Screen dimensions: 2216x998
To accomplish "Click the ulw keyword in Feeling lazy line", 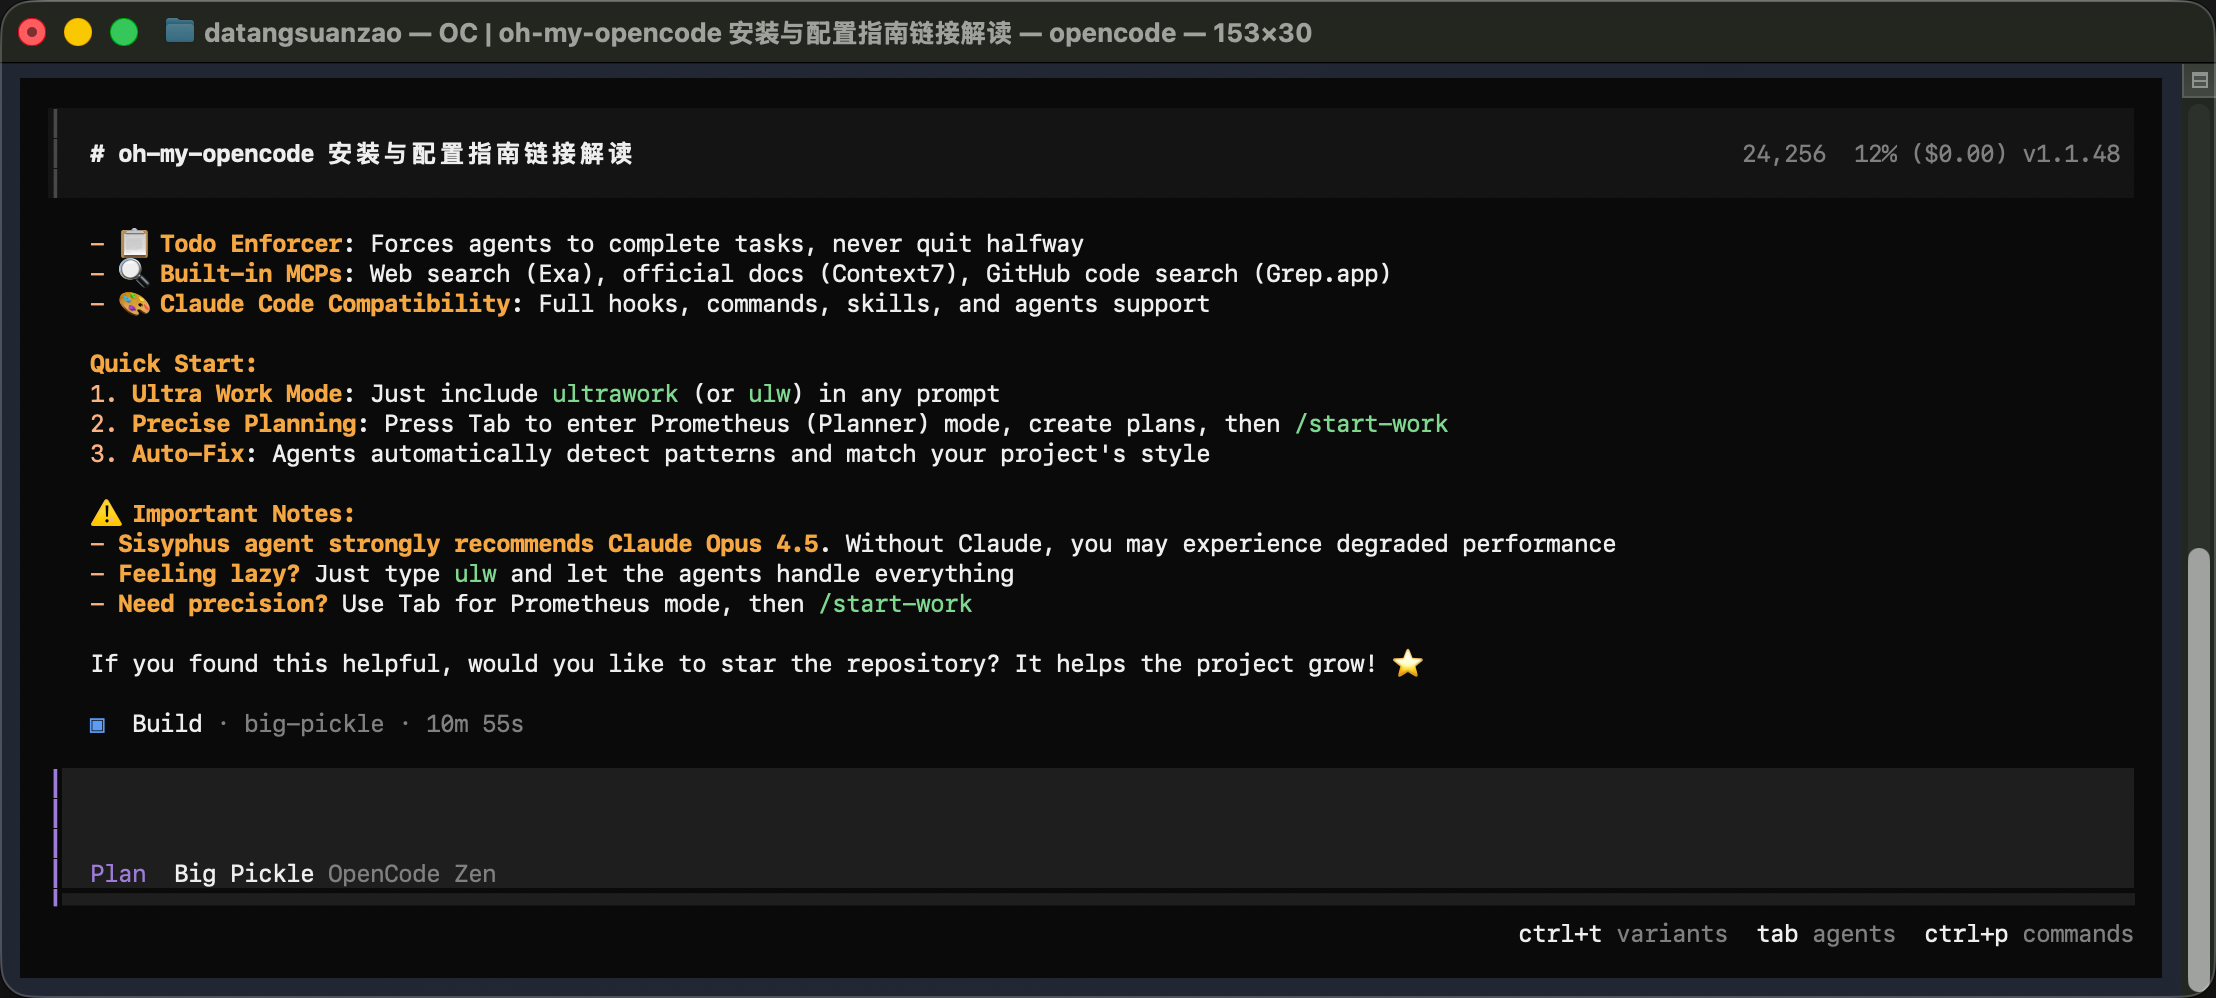I will tap(475, 574).
